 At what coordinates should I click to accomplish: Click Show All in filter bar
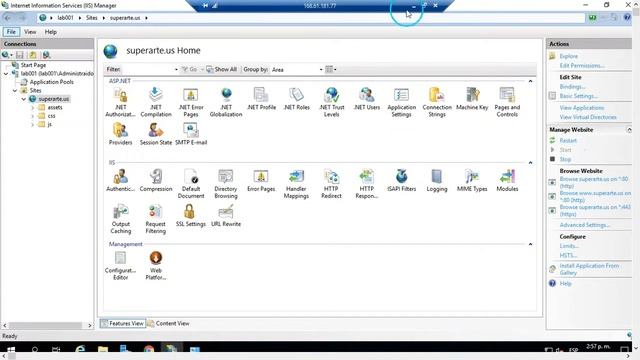(x=222, y=69)
